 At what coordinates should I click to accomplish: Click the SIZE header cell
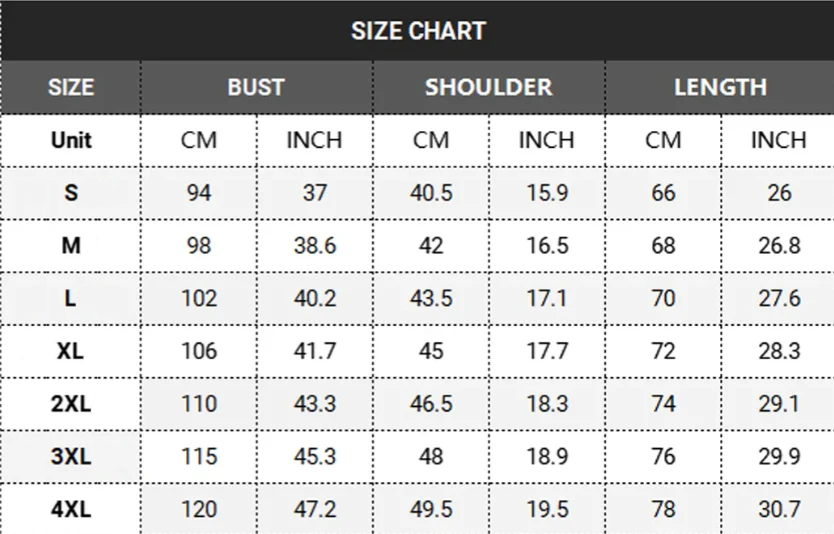71,87
